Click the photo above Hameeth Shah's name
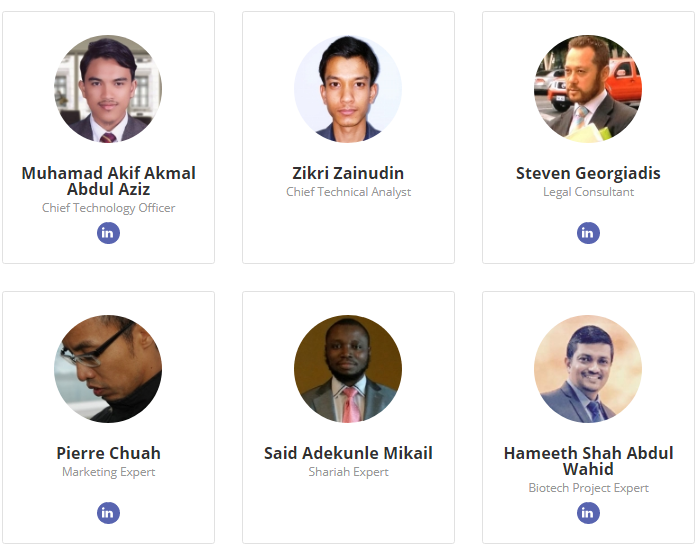 pyautogui.click(x=588, y=369)
